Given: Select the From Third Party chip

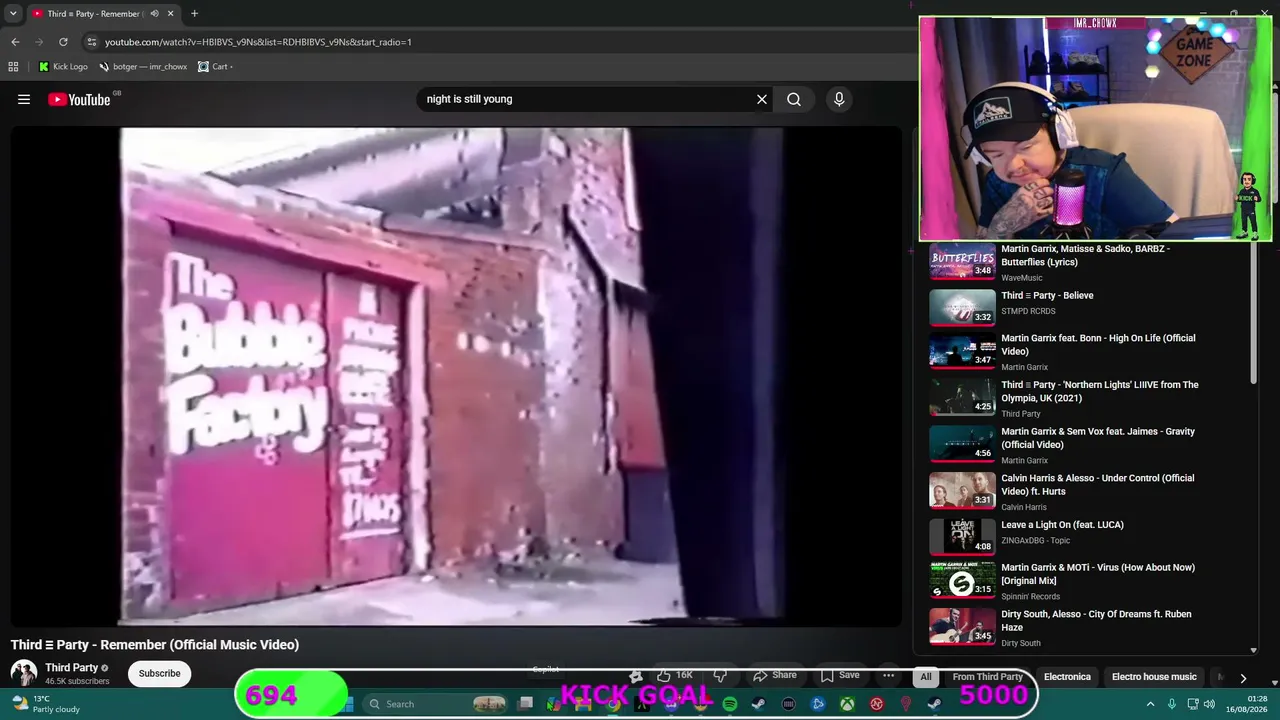Looking at the screenshot, I should [x=988, y=677].
